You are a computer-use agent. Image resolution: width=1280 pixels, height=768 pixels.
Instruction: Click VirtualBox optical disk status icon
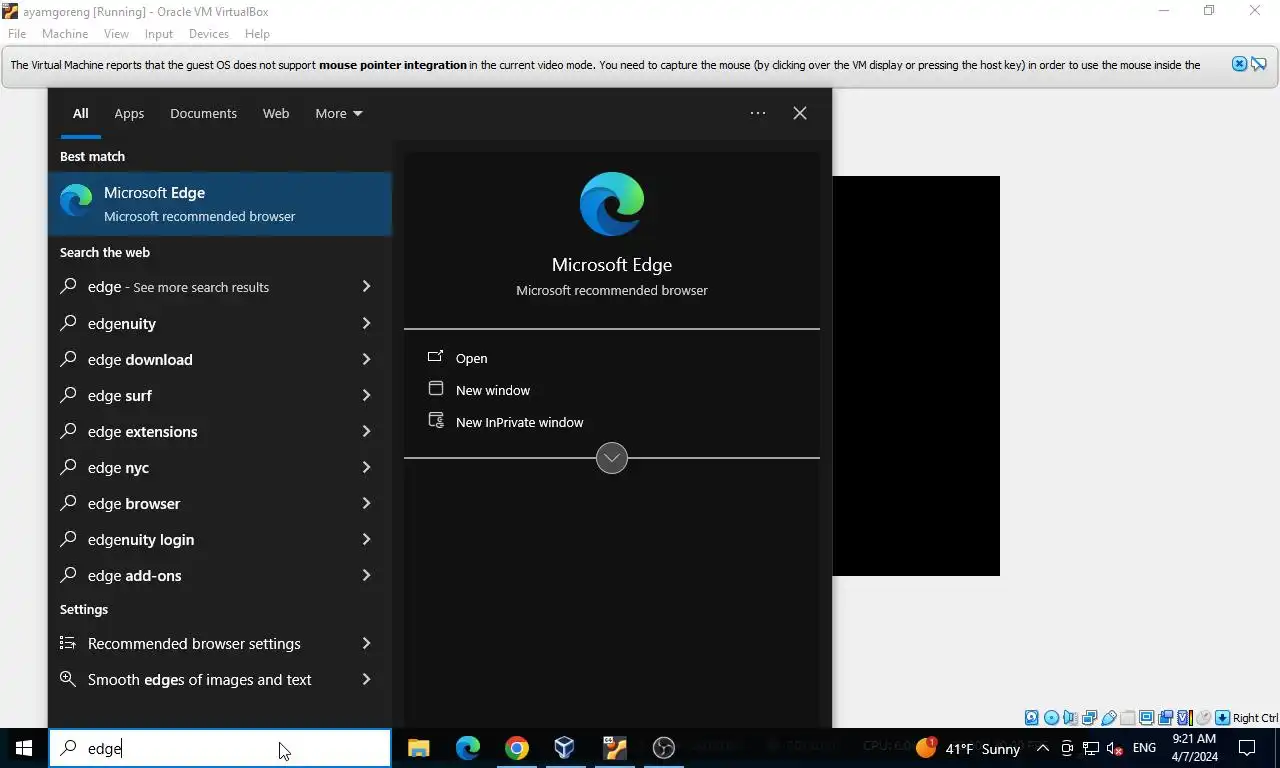pos(1051,717)
